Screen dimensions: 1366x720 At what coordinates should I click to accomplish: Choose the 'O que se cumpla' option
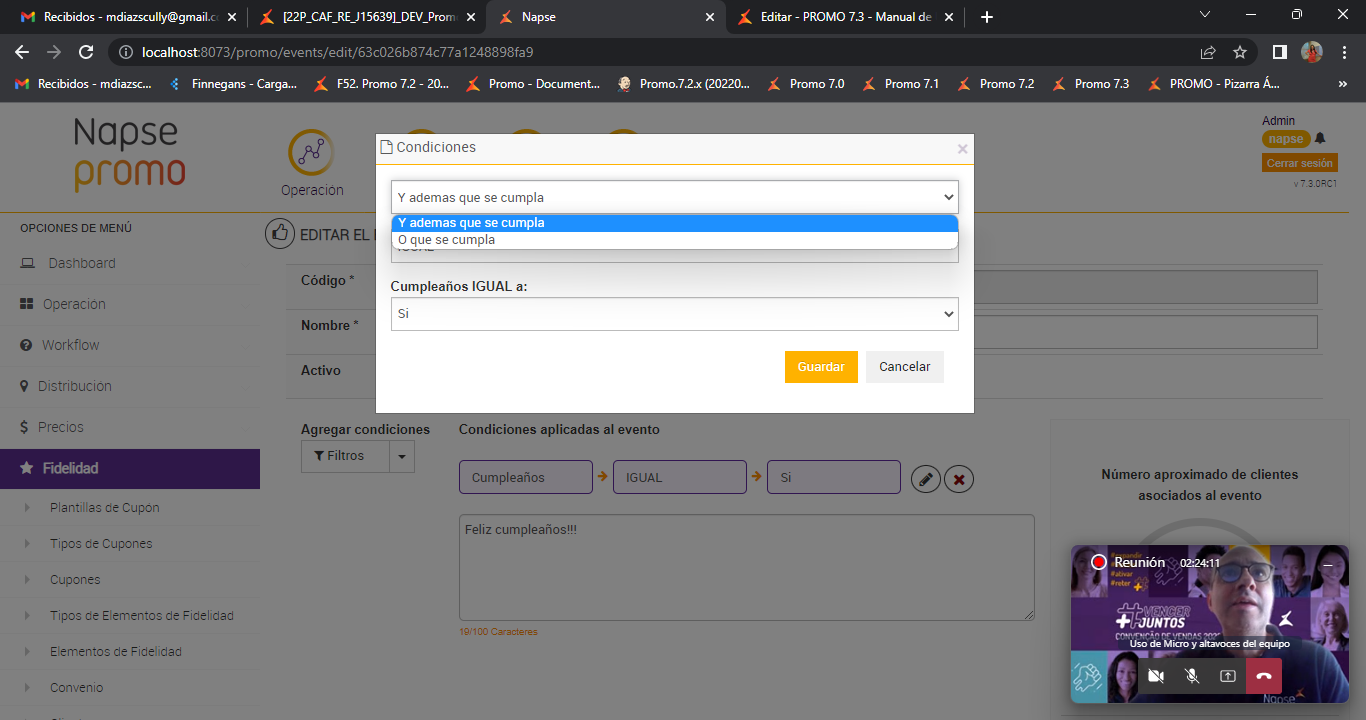point(674,240)
